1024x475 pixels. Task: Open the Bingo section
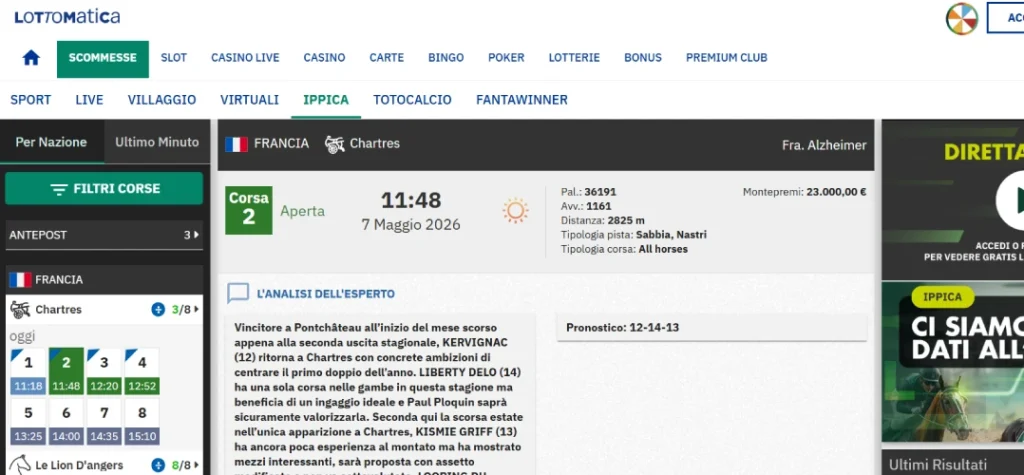click(x=446, y=57)
